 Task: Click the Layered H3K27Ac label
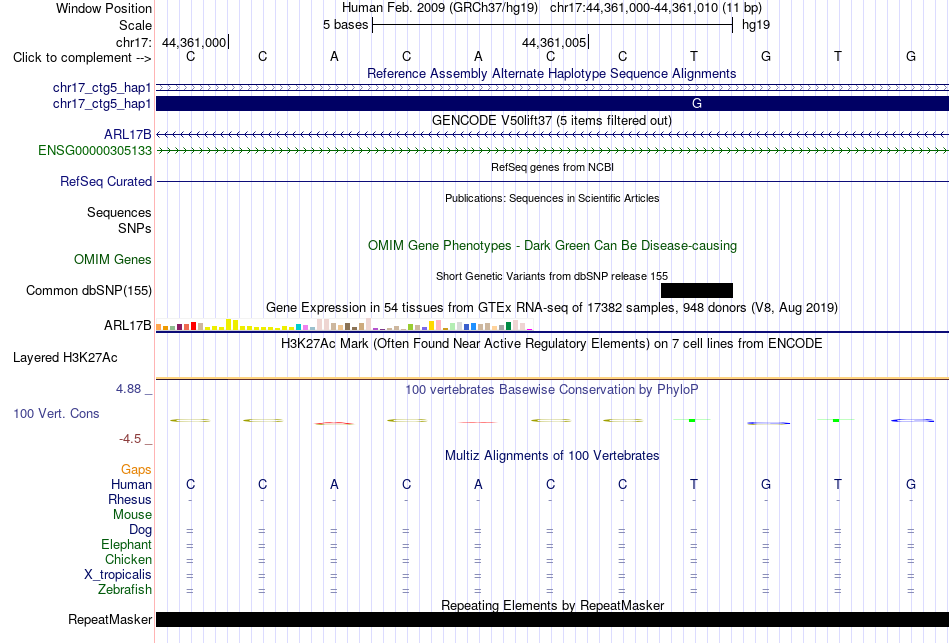click(x=65, y=358)
